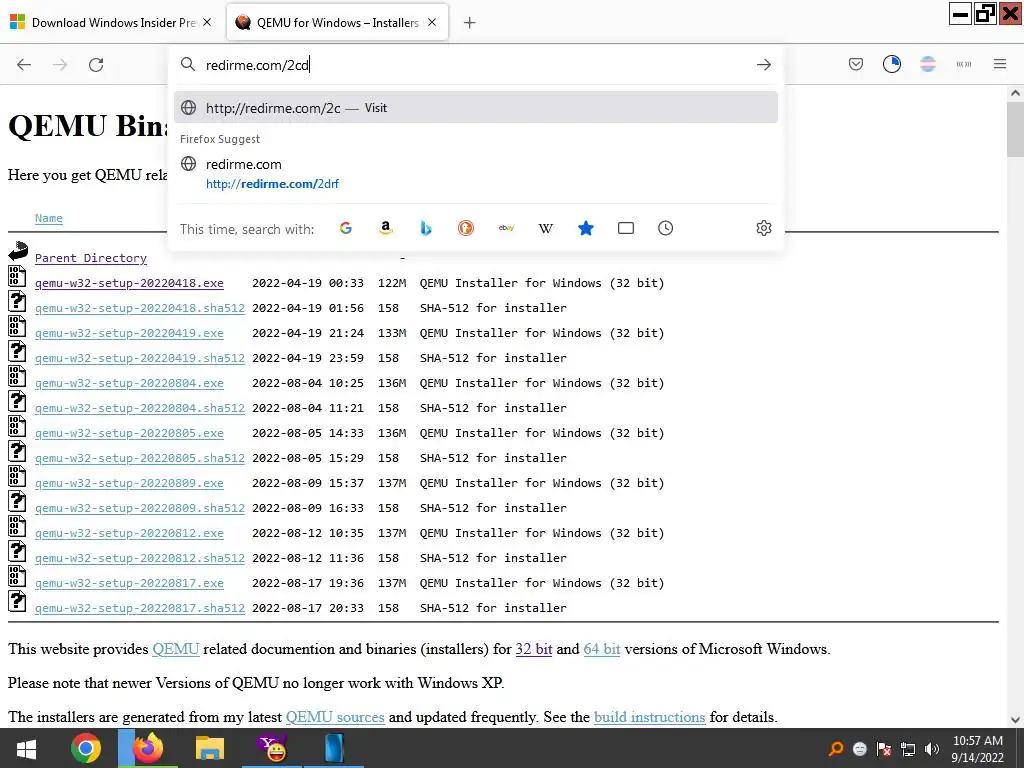1024x768 pixels.
Task: Search bookmarks using star icon
Action: click(x=586, y=228)
